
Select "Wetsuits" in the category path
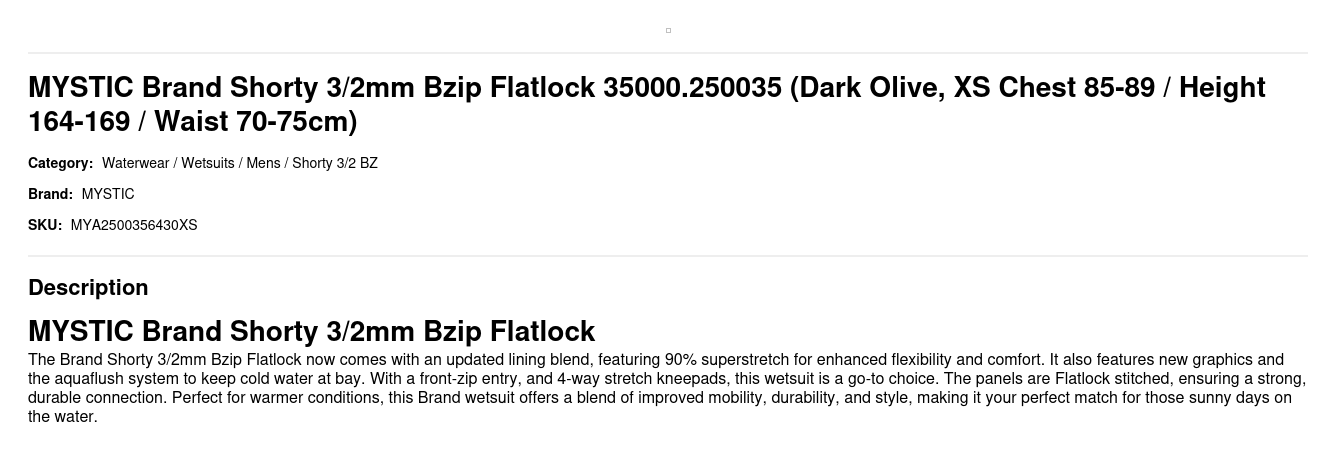(x=207, y=163)
